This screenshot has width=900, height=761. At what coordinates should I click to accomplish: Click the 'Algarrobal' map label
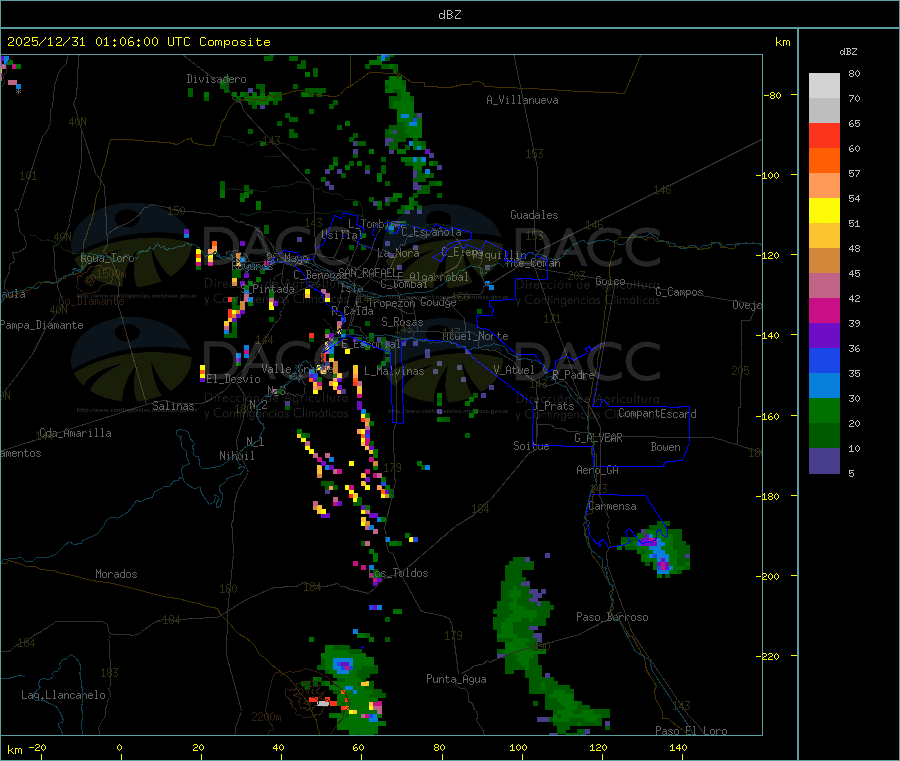pos(439,278)
